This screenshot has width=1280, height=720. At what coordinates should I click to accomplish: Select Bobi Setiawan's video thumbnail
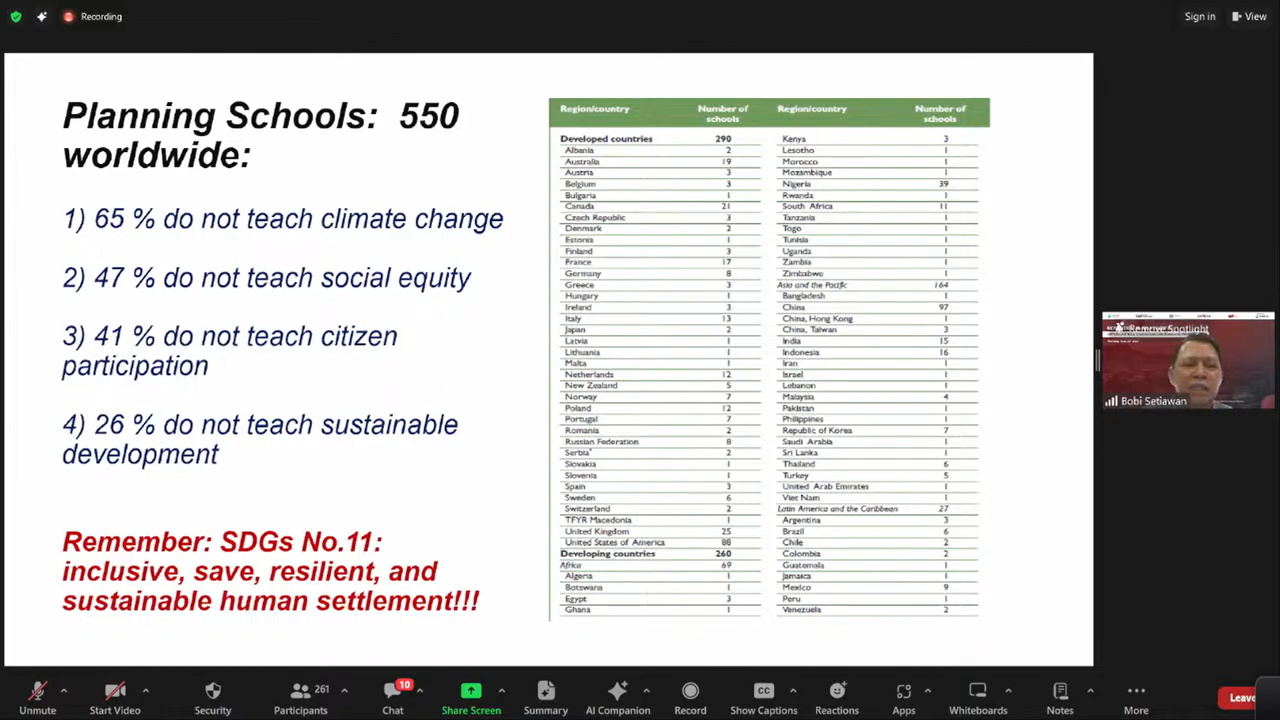[1188, 361]
